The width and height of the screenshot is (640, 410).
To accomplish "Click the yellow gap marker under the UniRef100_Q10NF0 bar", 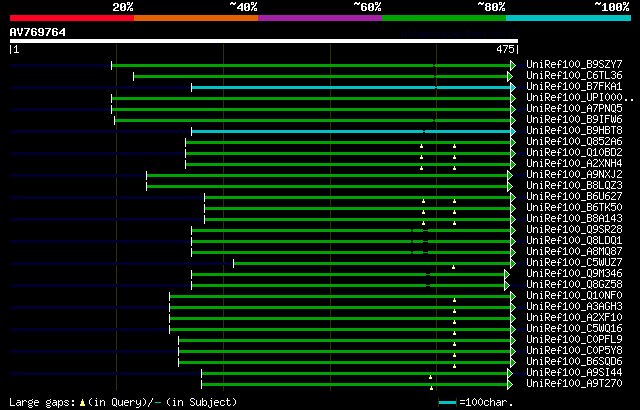I will pos(454,300).
